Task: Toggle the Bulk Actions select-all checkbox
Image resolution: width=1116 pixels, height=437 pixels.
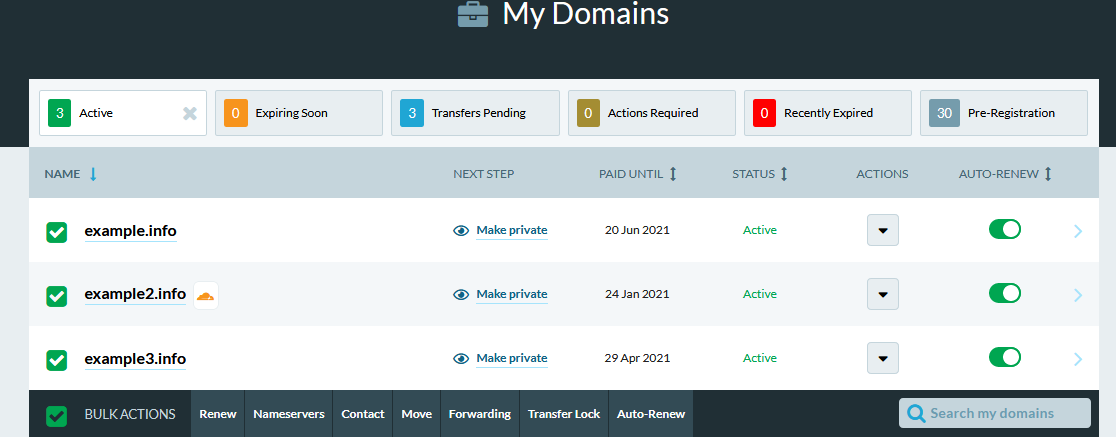Action: click(x=57, y=415)
